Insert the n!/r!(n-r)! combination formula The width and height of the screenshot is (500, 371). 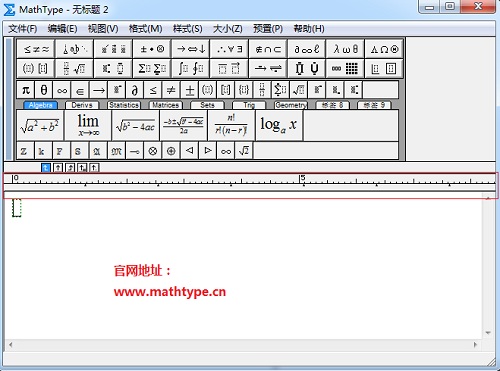(x=231, y=125)
